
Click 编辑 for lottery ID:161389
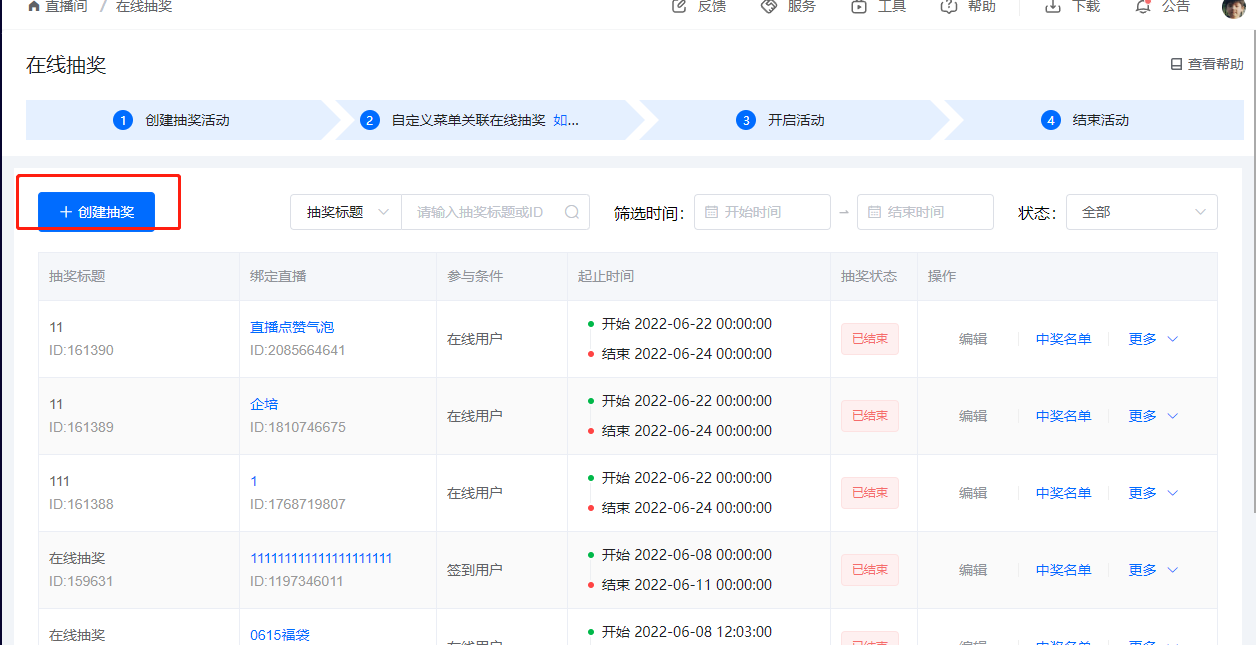pos(973,416)
